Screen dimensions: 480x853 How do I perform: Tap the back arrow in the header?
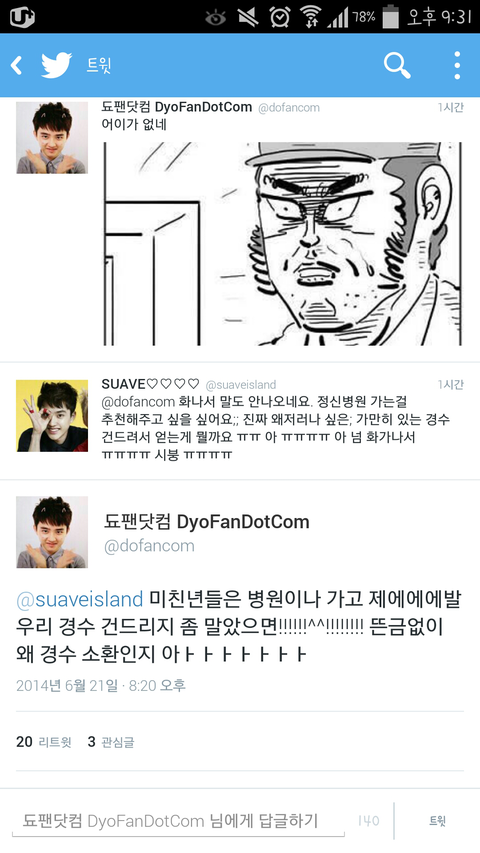click(x=16, y=66)
